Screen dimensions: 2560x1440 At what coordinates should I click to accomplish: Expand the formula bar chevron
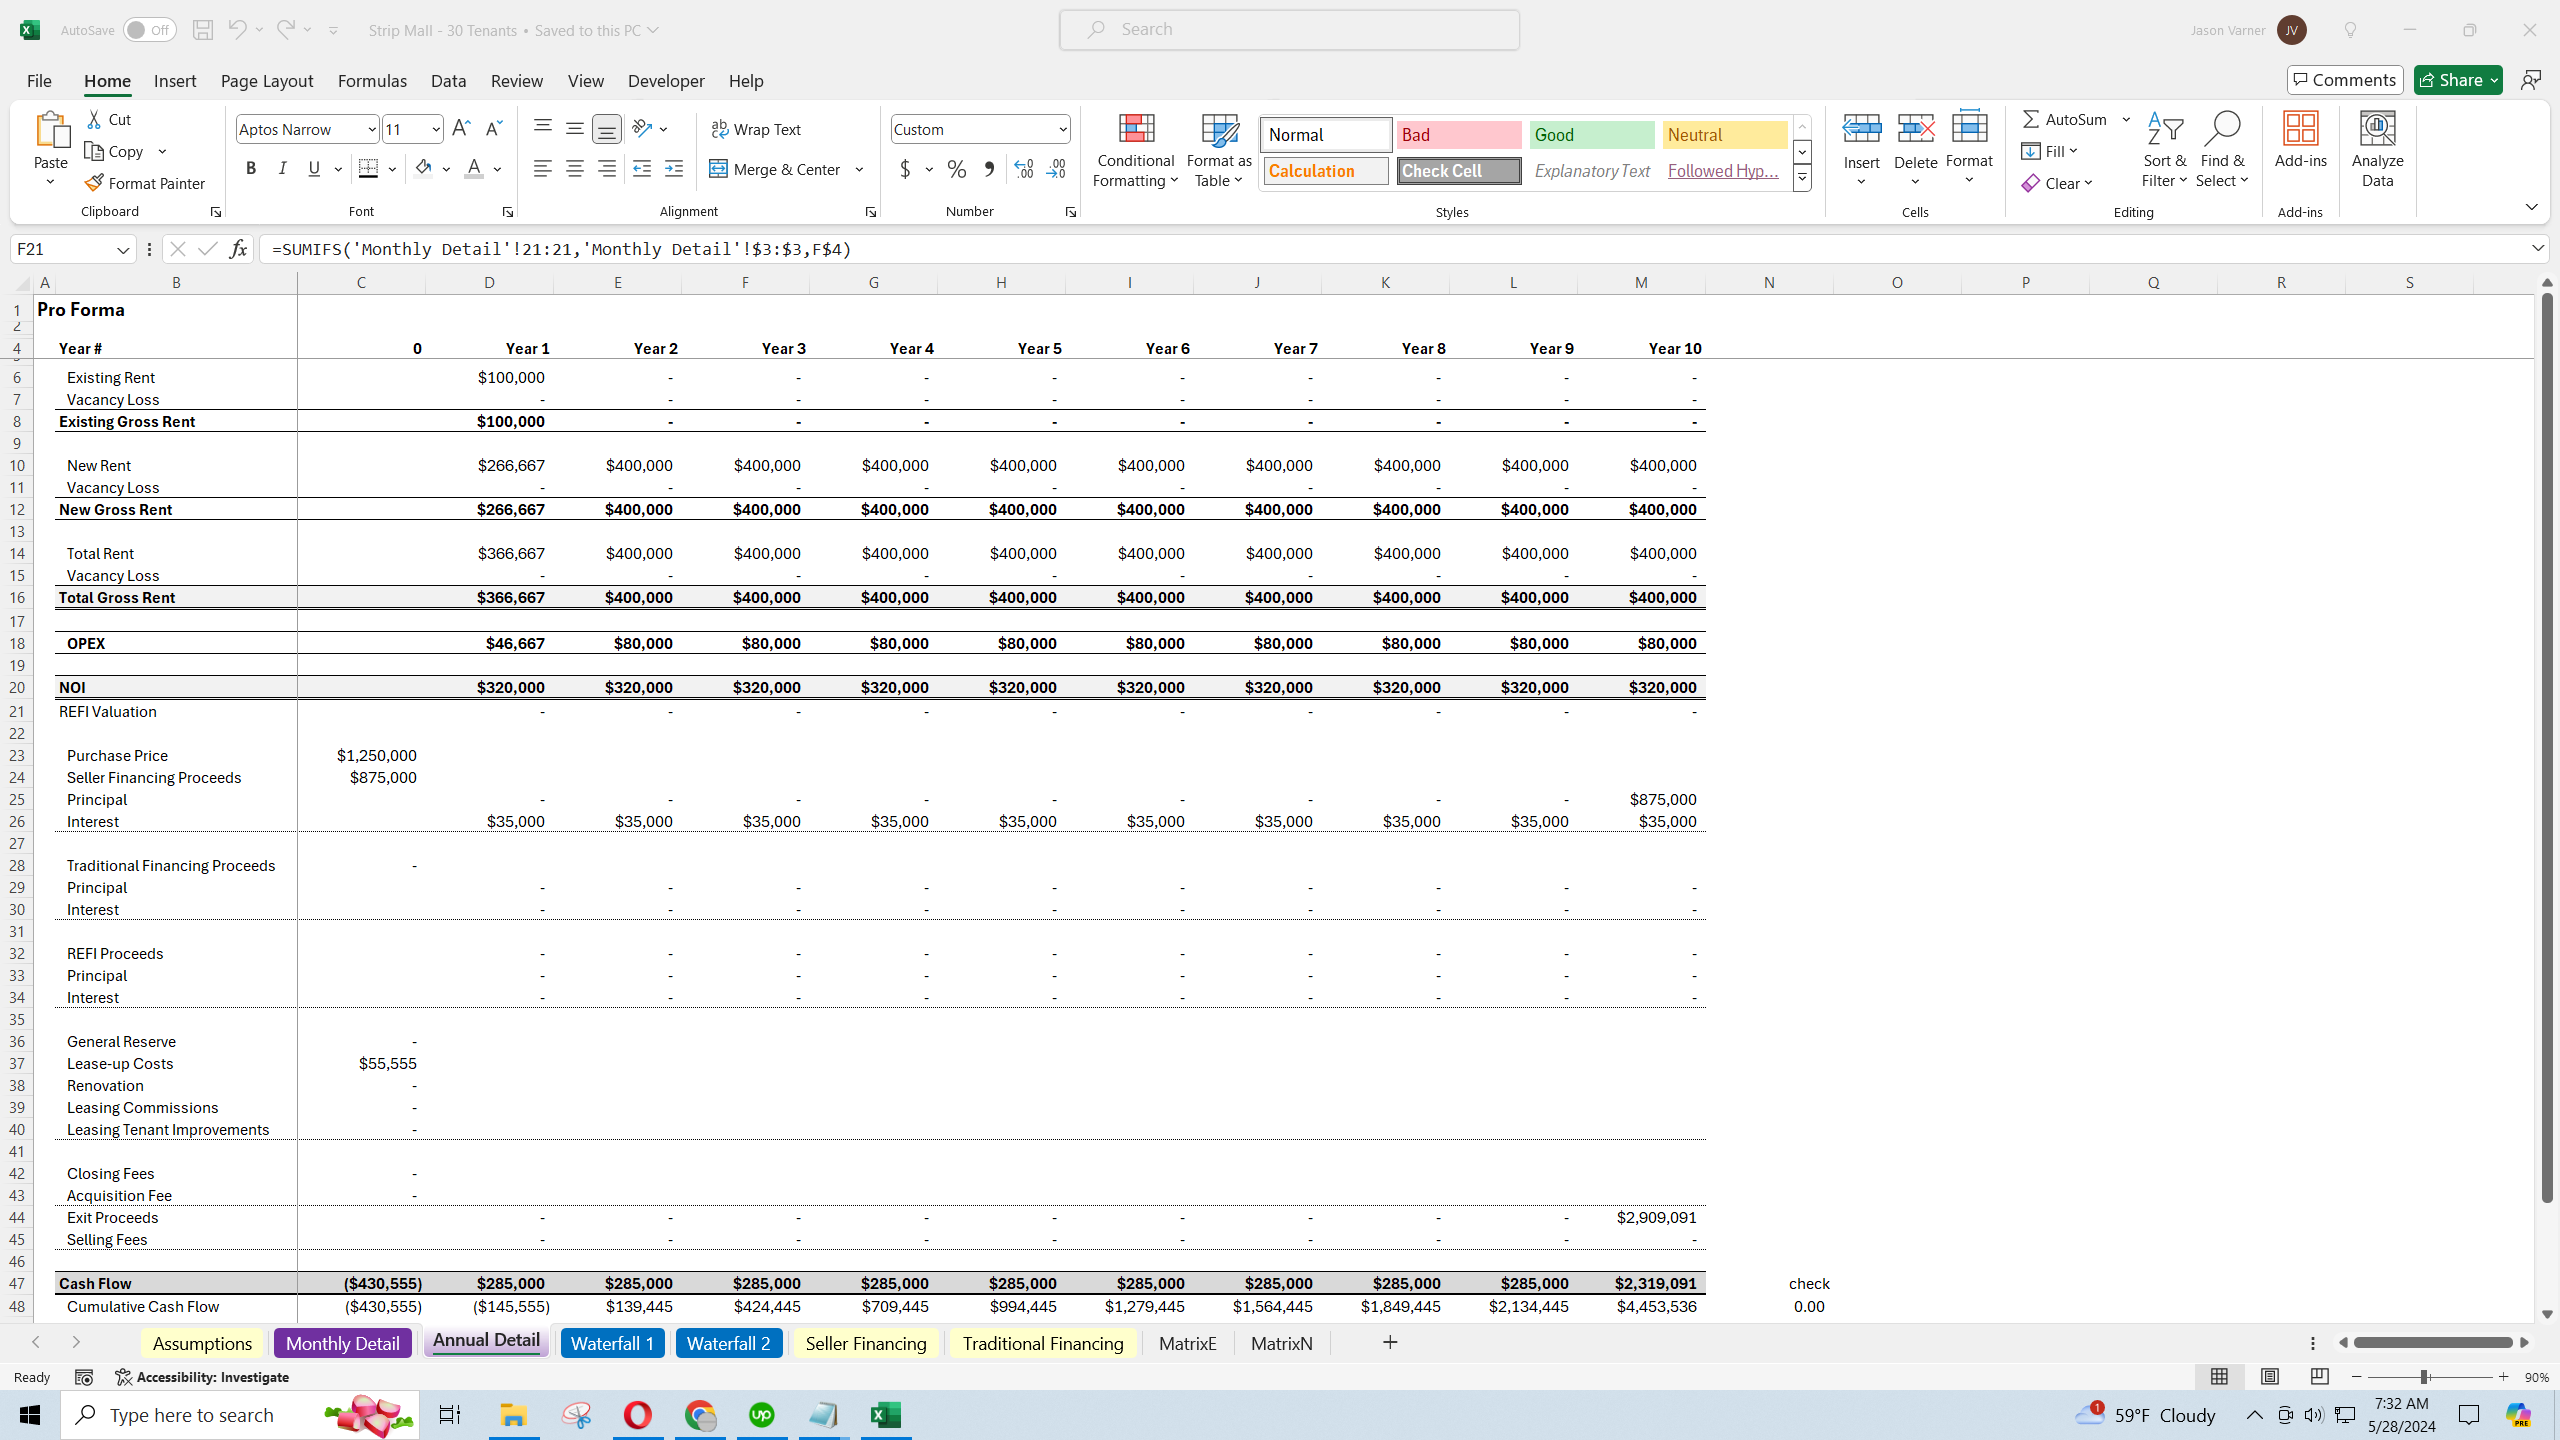pos(2538,248)
